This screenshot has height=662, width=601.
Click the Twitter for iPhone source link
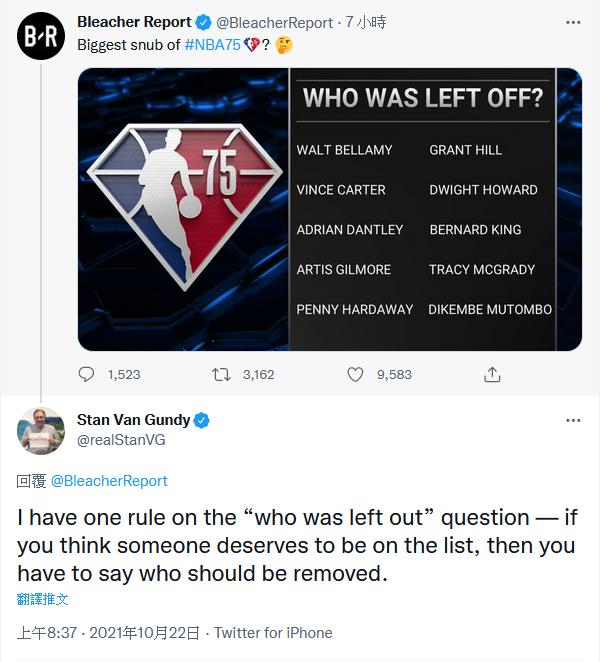coord(273,633)
